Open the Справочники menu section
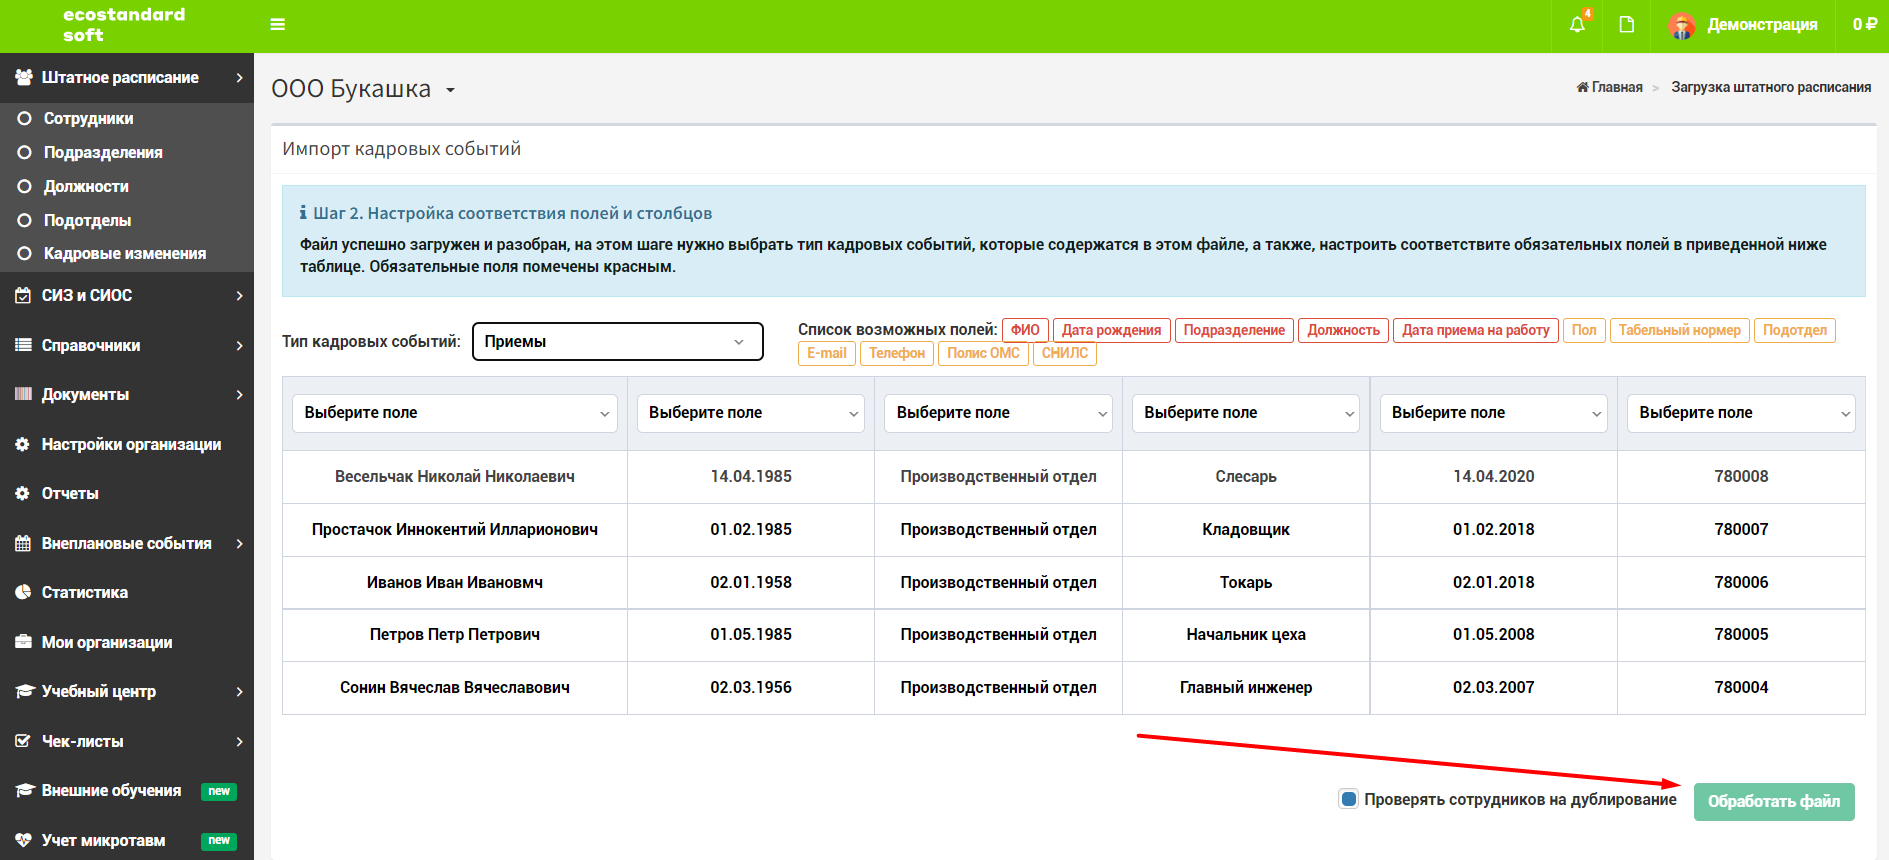 click(127, 345)
